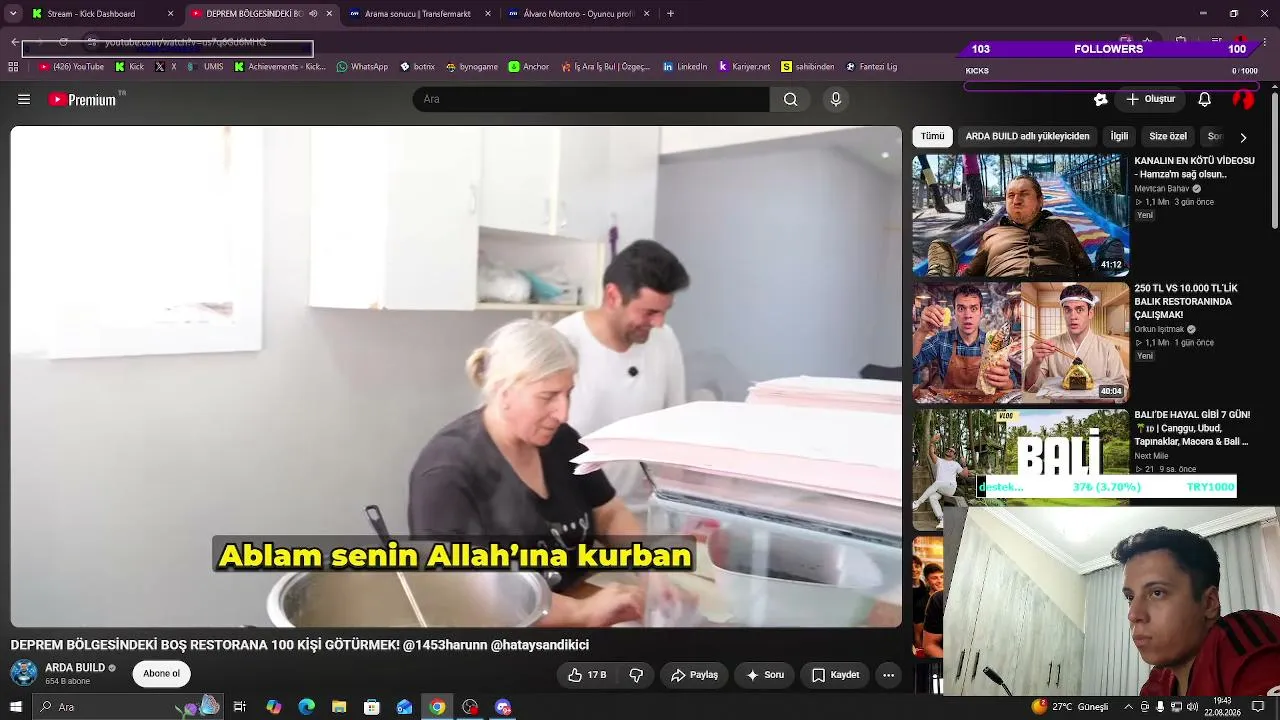Viewport: 1280px width, 720px height.
Task: Open more actions three-dot menu under video
Action: (x=888, y=675)
